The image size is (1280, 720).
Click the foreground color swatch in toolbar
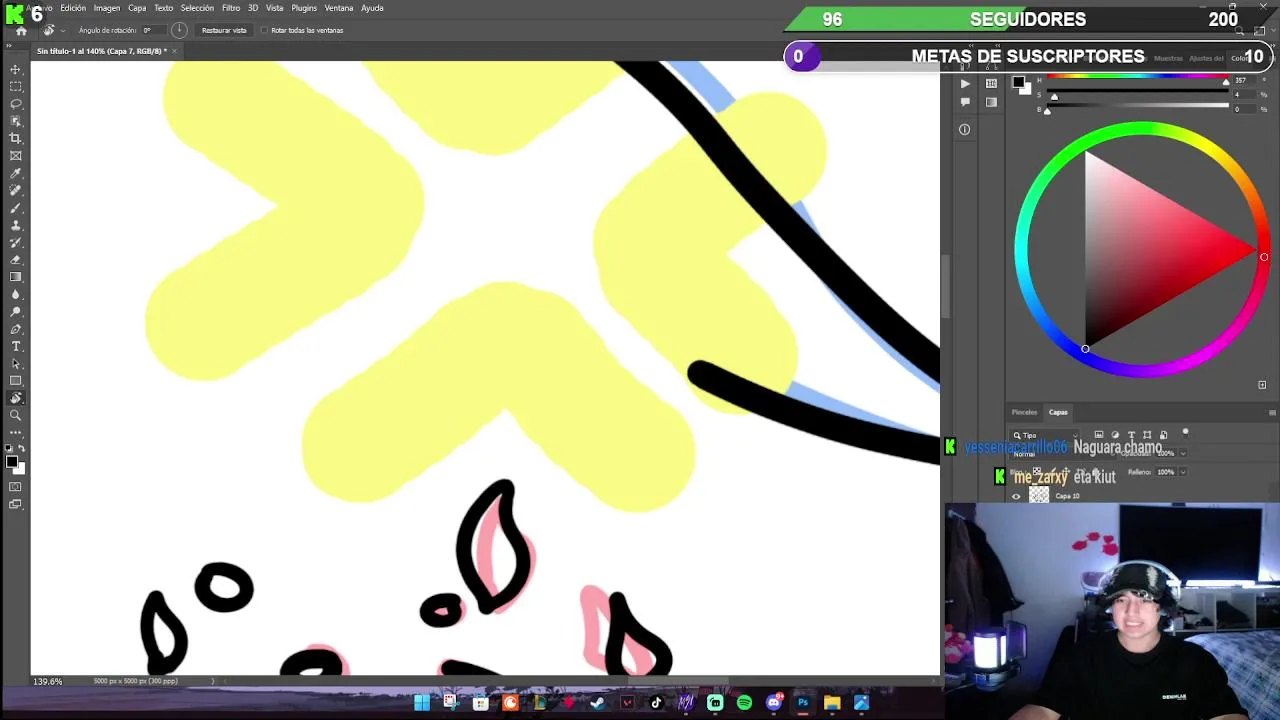pyautogui.click(x=11, y=461)
